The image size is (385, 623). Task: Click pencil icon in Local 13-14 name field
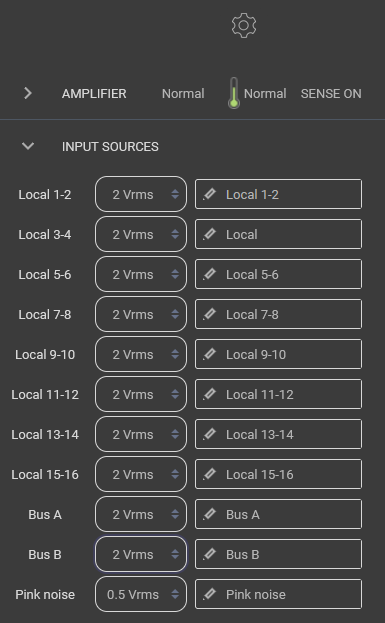[x=209, y=434]
